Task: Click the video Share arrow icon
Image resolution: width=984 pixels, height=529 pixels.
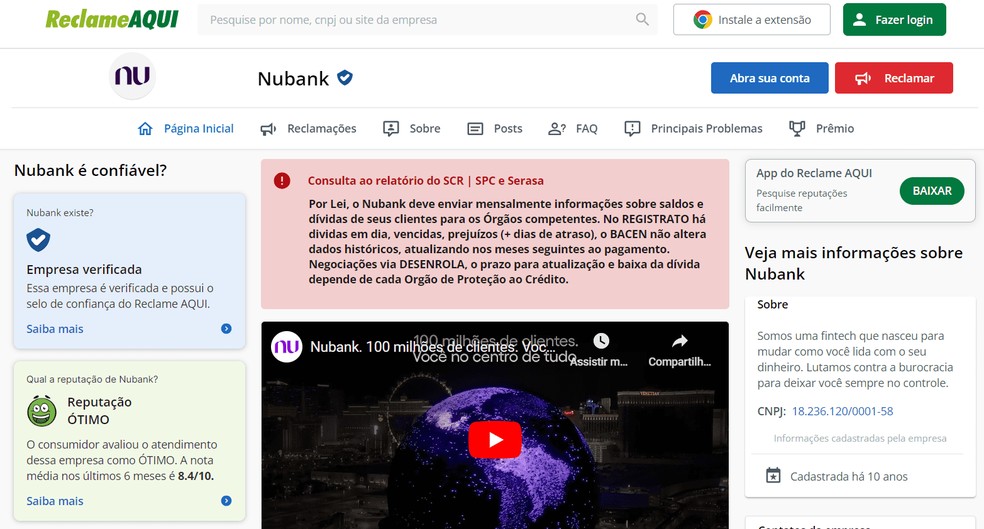Action: (680, 341)
